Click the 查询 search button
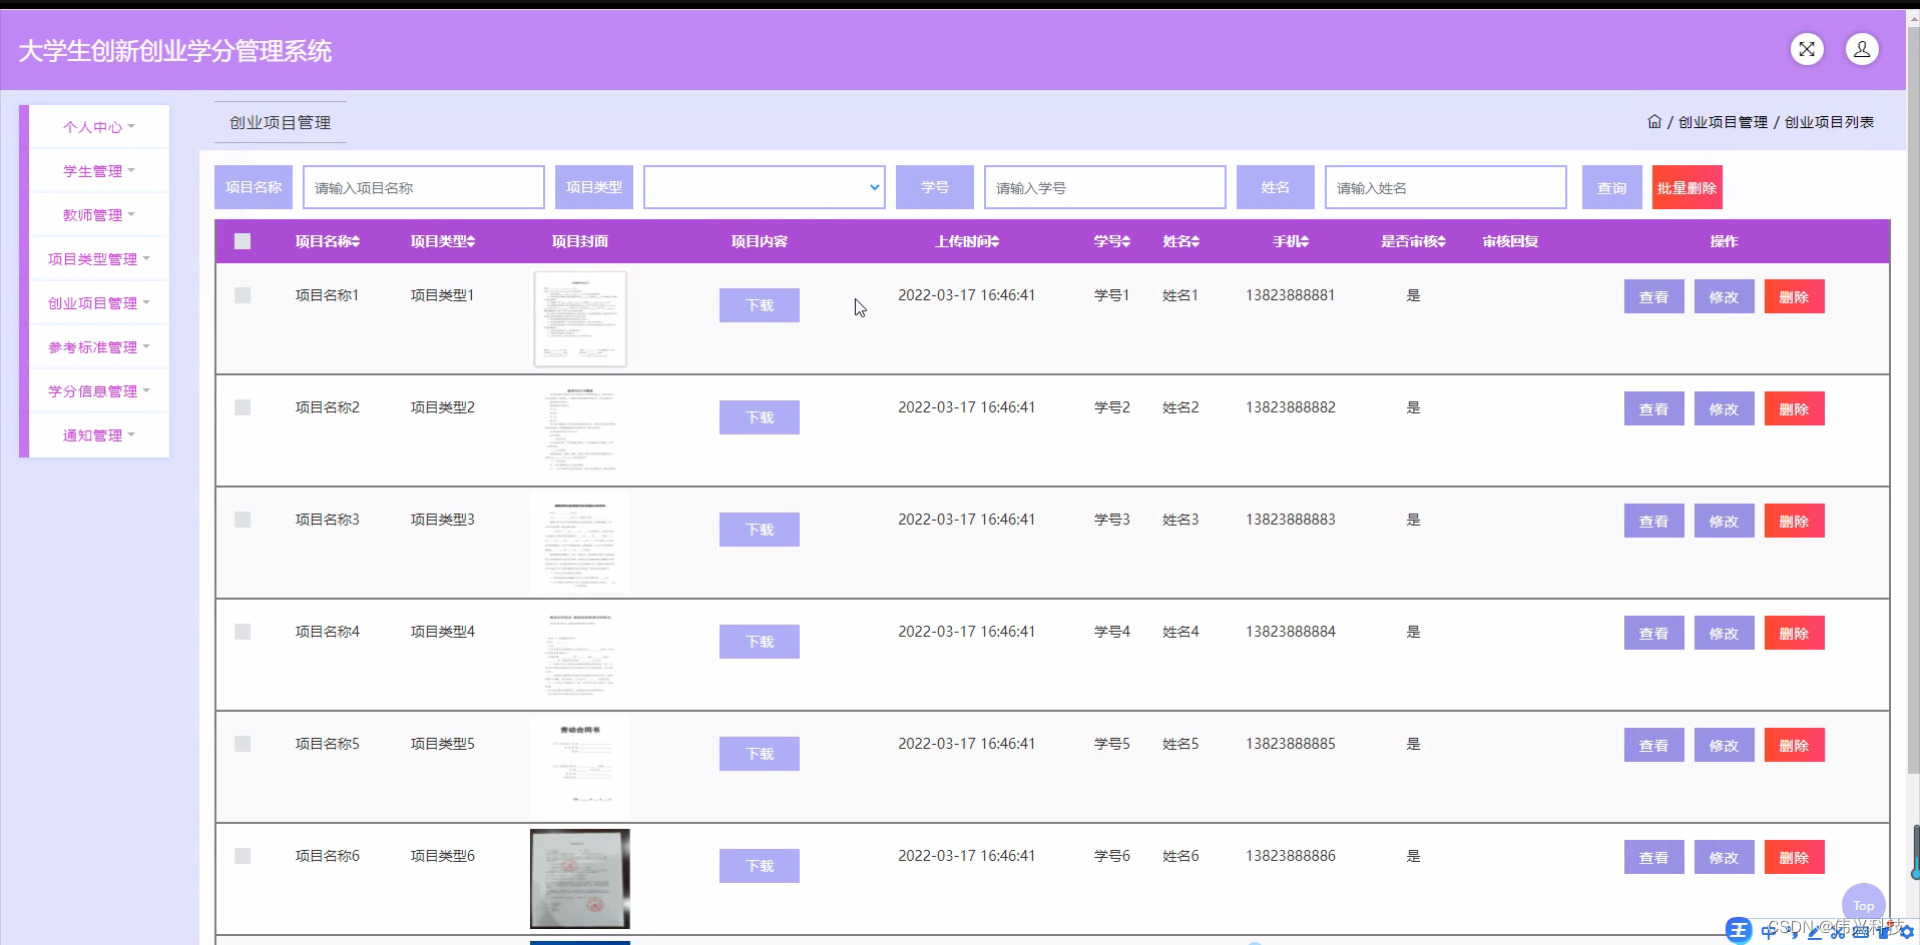The image size is (1920, 945). 1610,187
